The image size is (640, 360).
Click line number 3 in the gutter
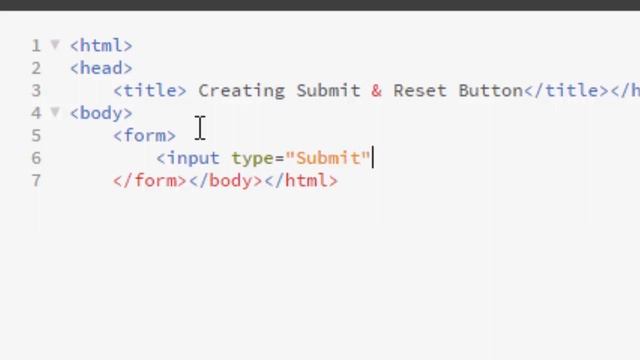click(x=36, y=91)
